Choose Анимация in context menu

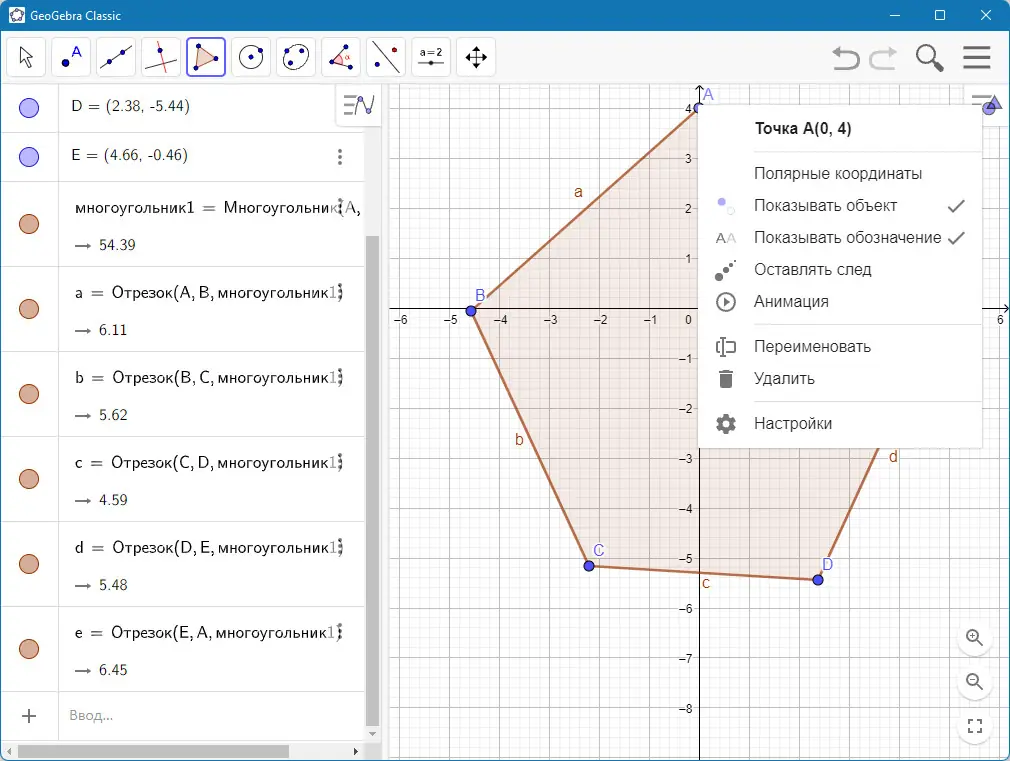840,302
